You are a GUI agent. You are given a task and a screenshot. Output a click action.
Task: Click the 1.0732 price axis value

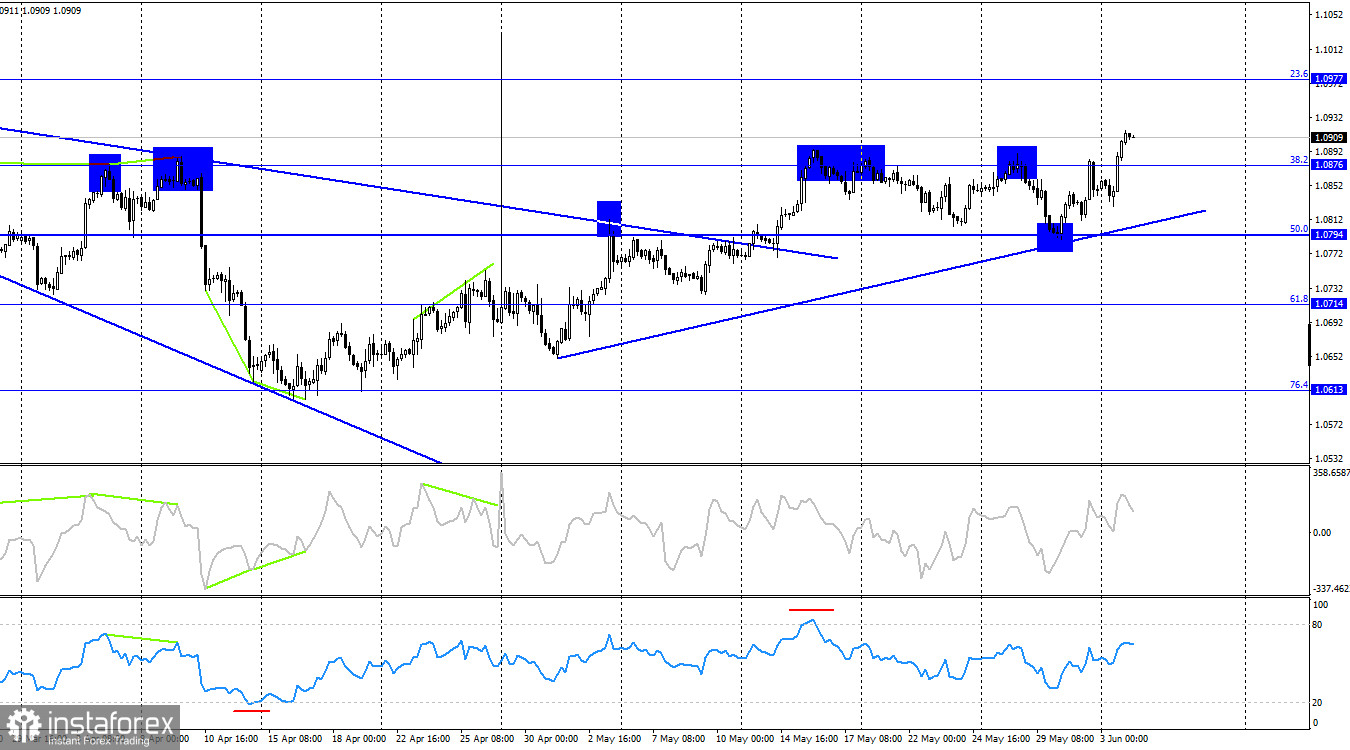tap(1329, 289)
